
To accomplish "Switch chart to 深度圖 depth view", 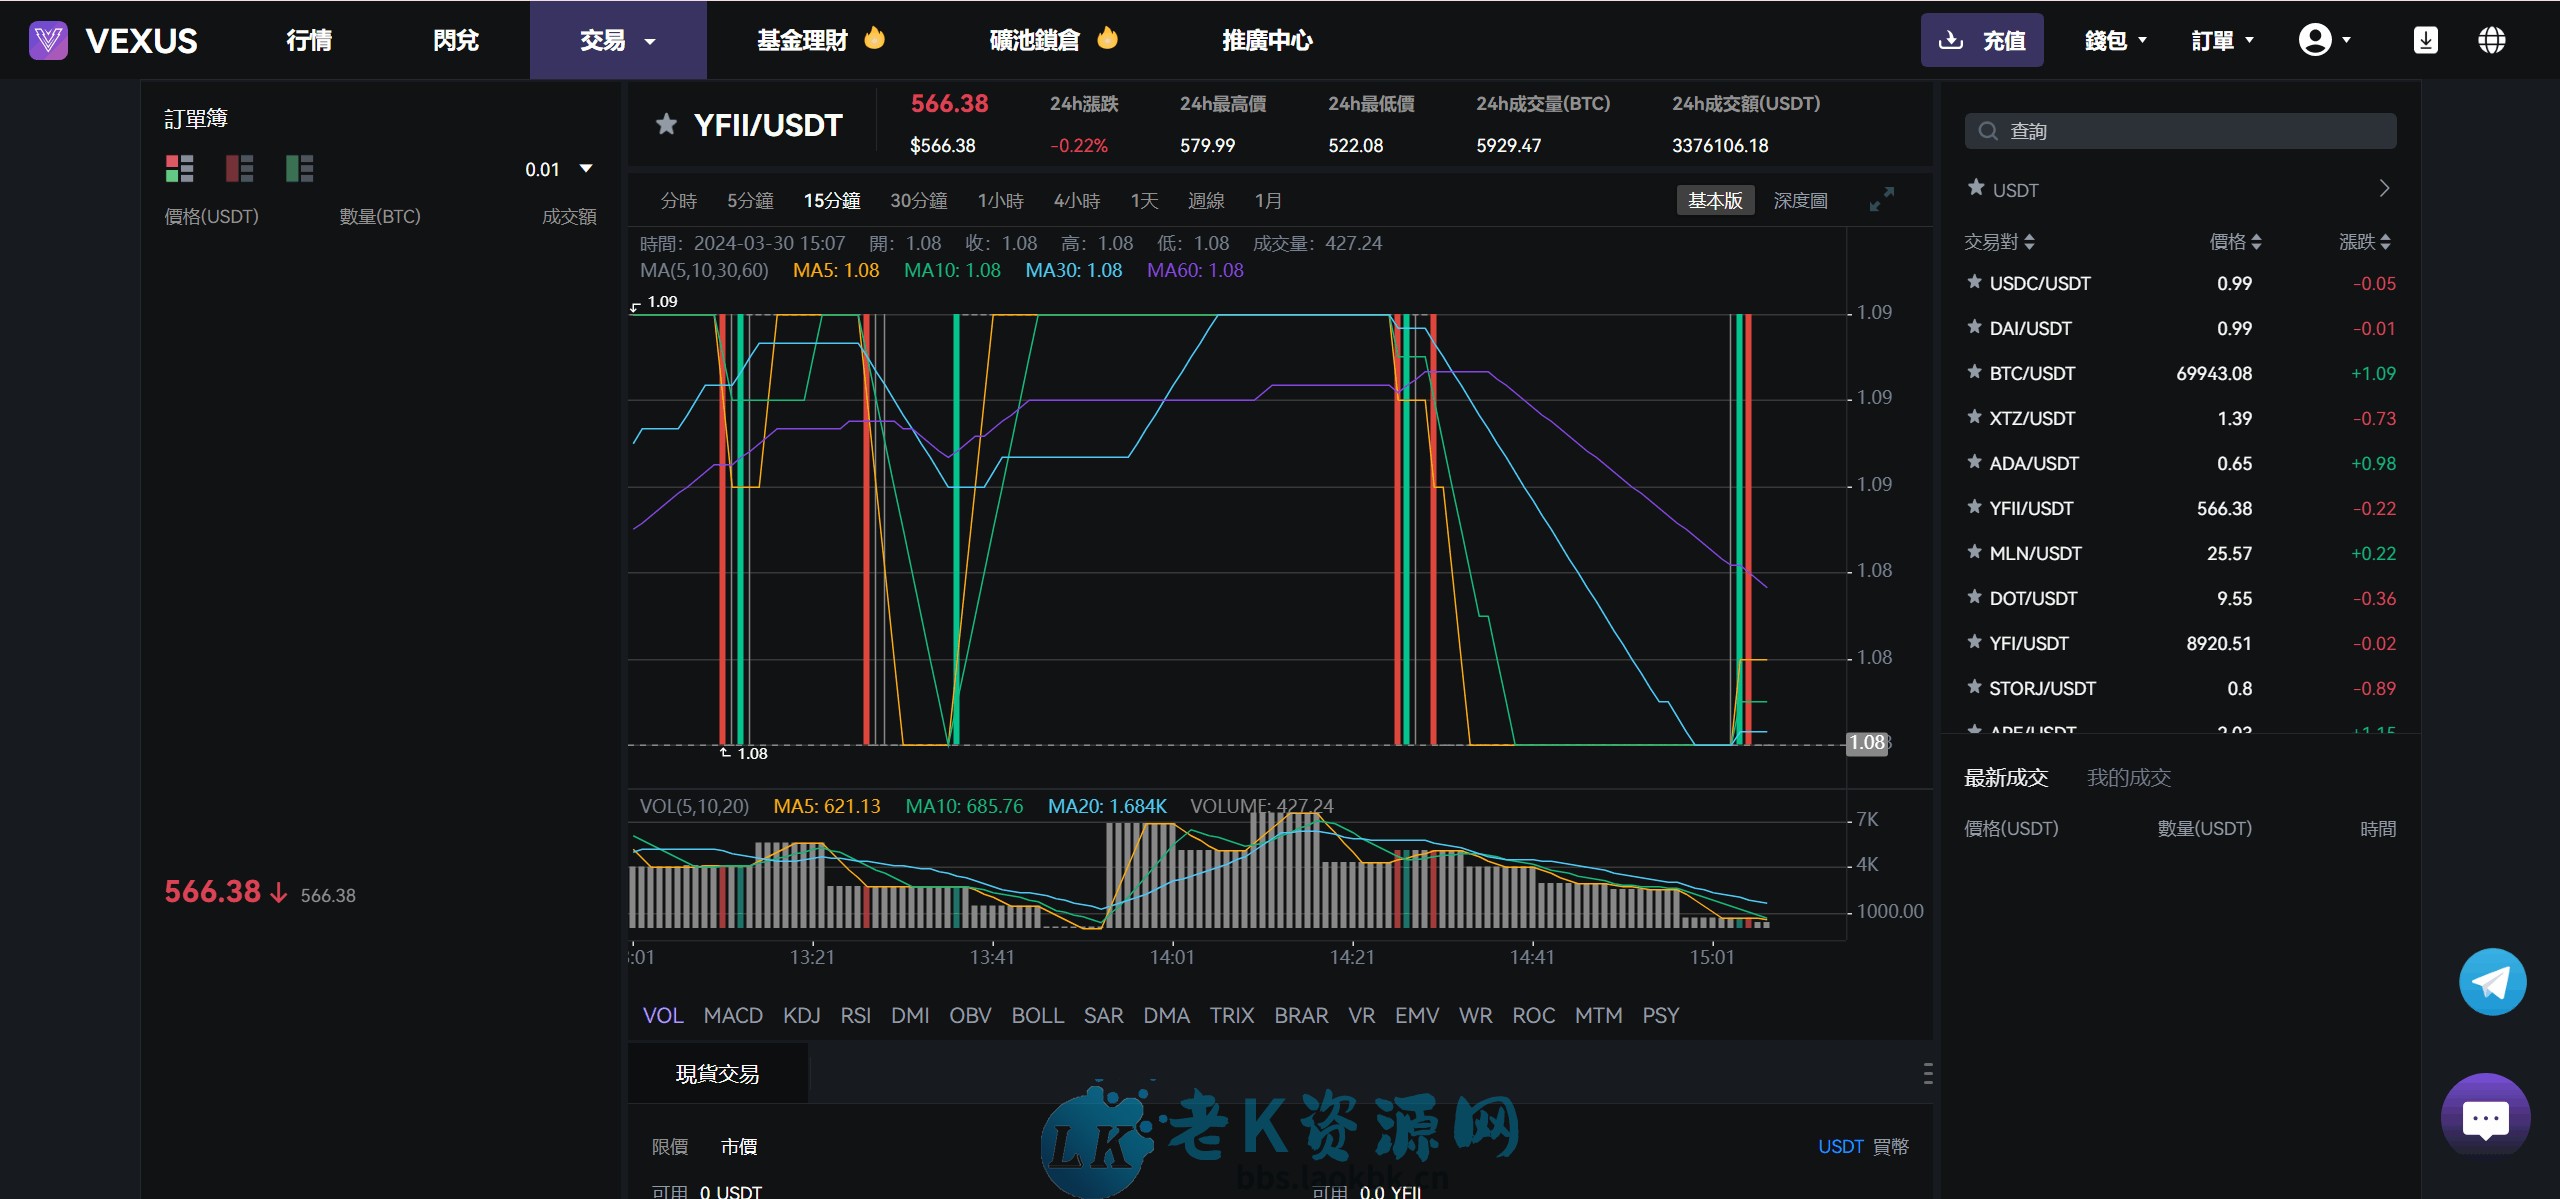I will [x=1799, y=199].
